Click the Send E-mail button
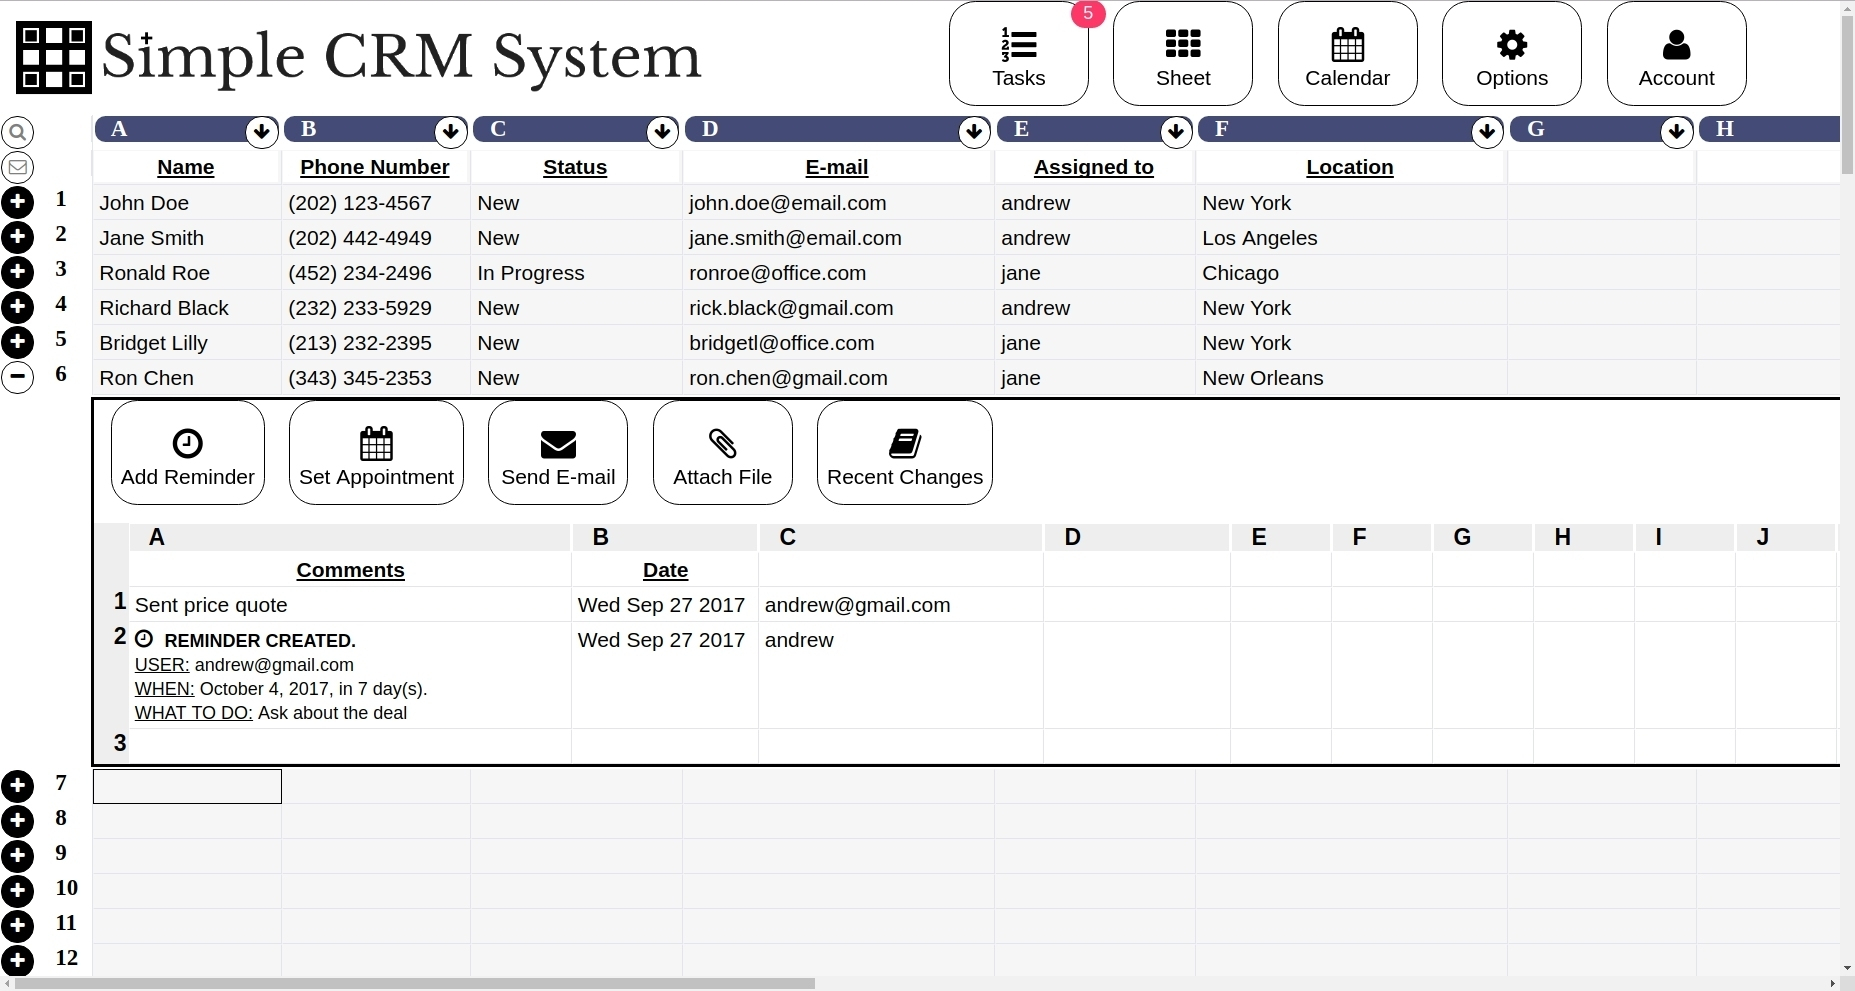The width and height of the screenshot is (1855, 991). pos(558,453)
